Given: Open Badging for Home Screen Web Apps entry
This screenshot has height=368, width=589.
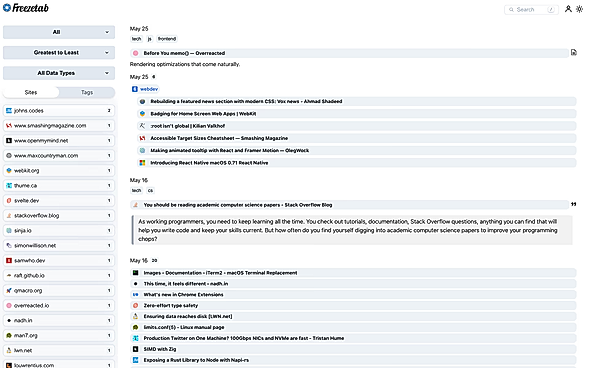Looking at the screenshot, I should click(356, 114).
